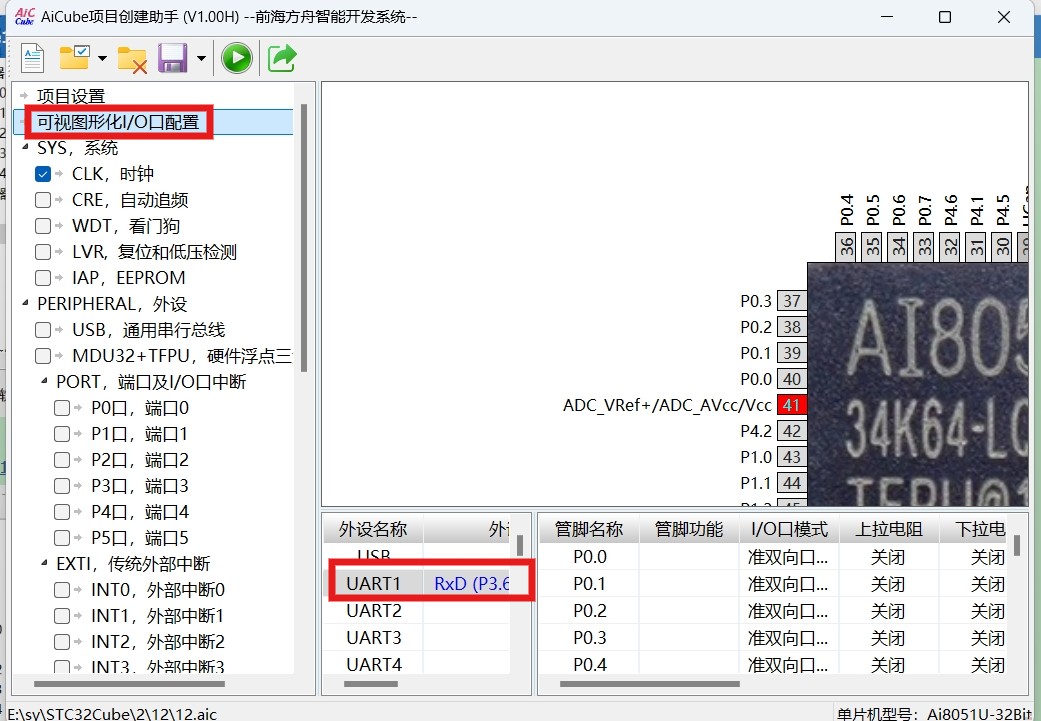Open 上拉电阻 关闭 cell for P0.3
This screenshot has height=721, width=1041.
[889, 638]
